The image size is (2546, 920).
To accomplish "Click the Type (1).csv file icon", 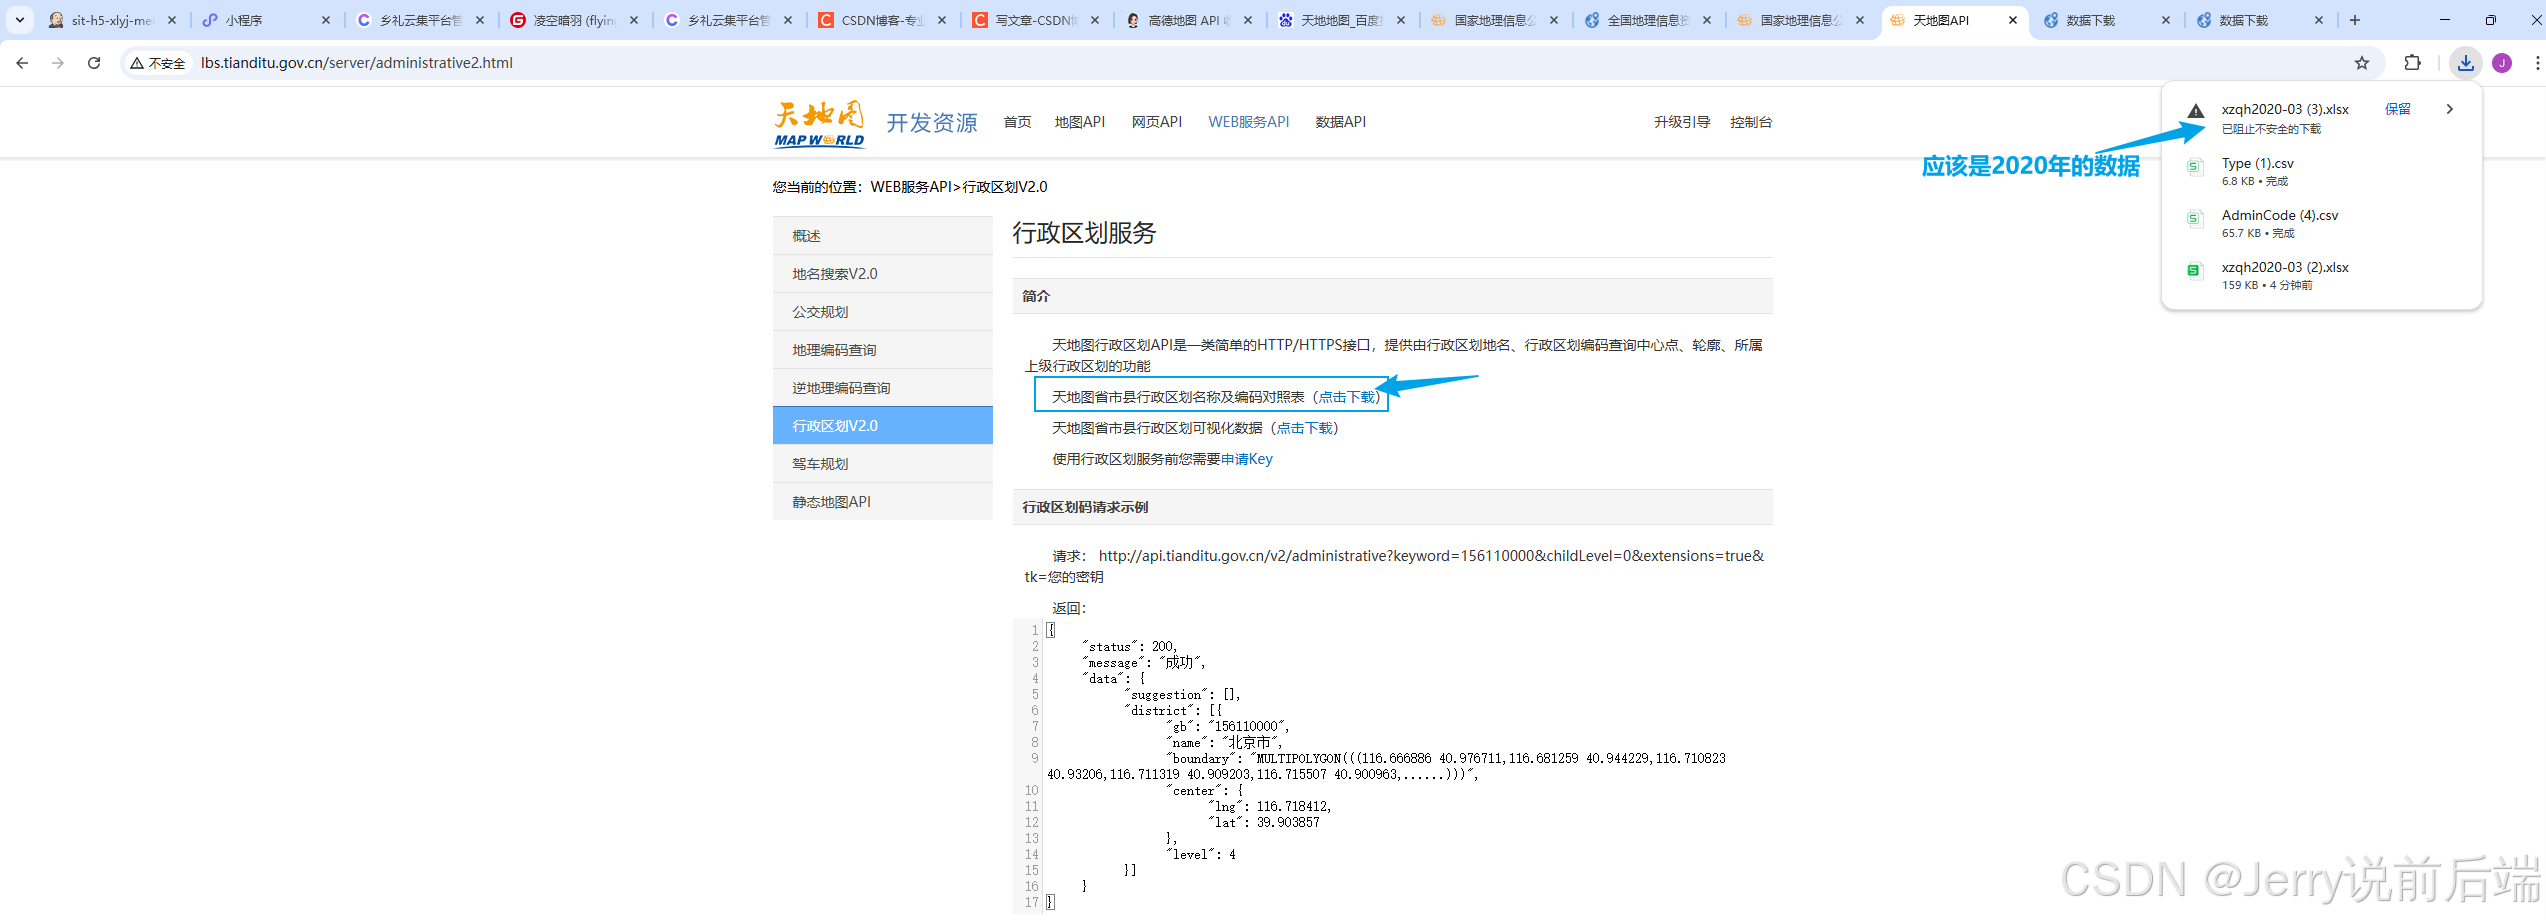I will coord(2195,167).
